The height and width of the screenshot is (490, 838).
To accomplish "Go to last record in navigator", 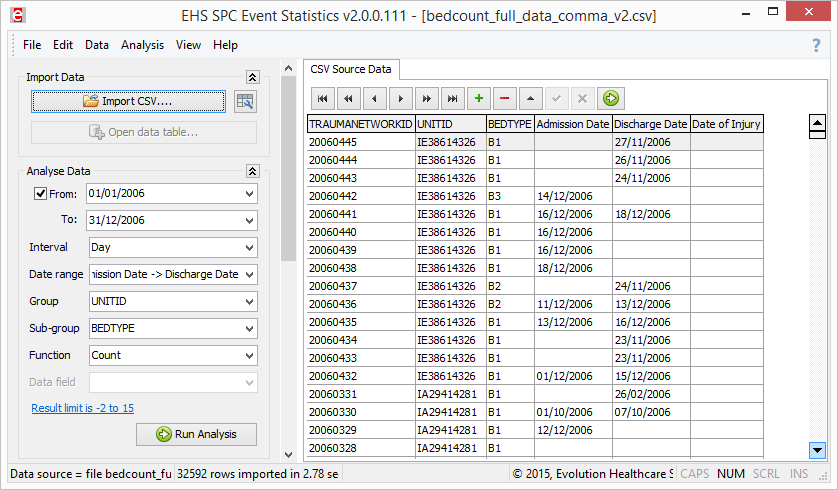I will (452, 98).
